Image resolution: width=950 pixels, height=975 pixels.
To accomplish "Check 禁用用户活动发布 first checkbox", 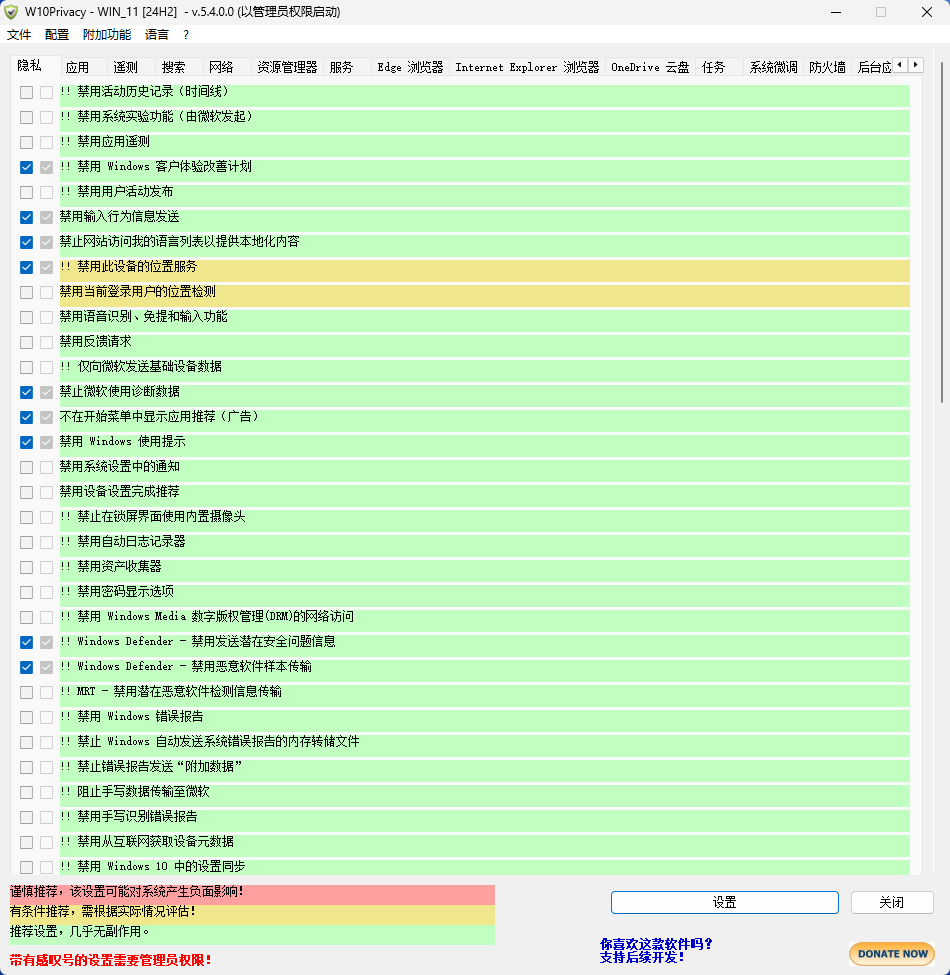I will click(26, 192).
